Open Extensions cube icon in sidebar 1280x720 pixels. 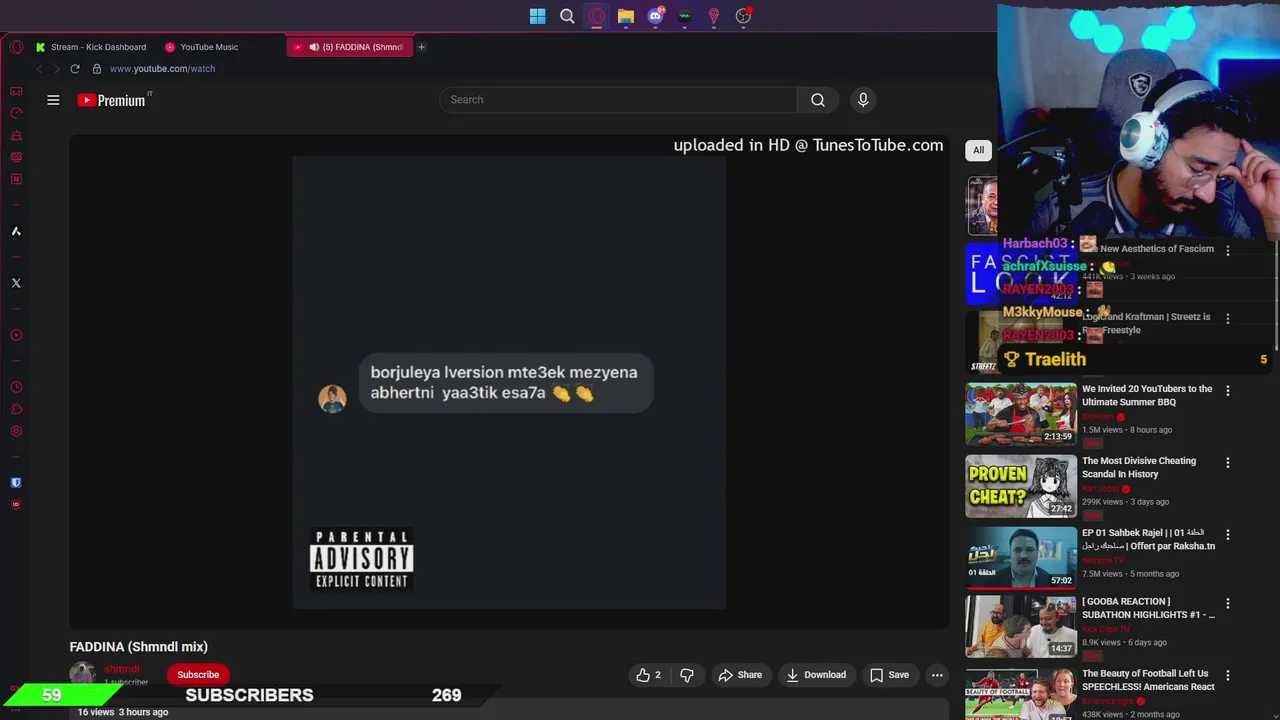pos(16,409)
